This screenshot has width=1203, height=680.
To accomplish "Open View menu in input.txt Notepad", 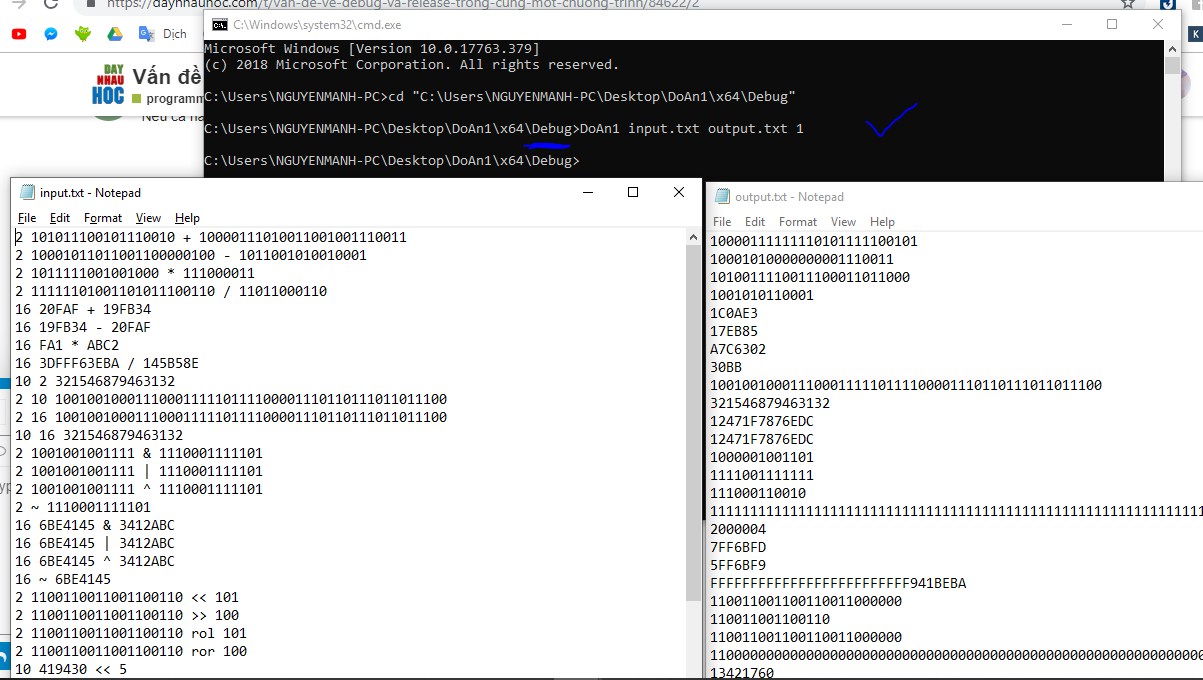I will tap(148, 217).
